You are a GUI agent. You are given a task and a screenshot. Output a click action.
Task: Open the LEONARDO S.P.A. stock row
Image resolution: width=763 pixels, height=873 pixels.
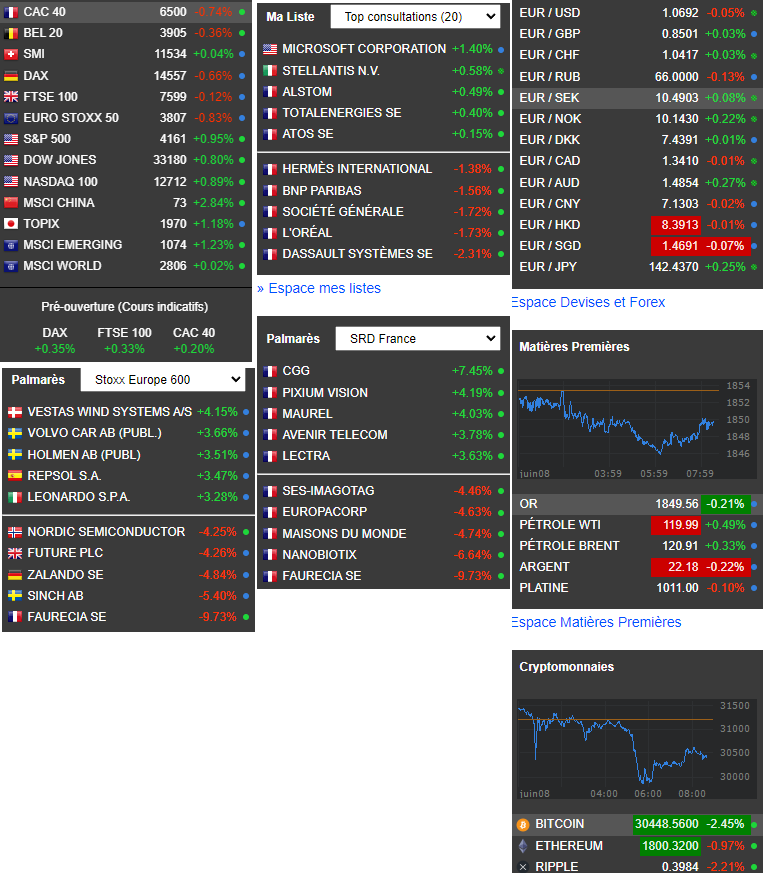[128, 497]
